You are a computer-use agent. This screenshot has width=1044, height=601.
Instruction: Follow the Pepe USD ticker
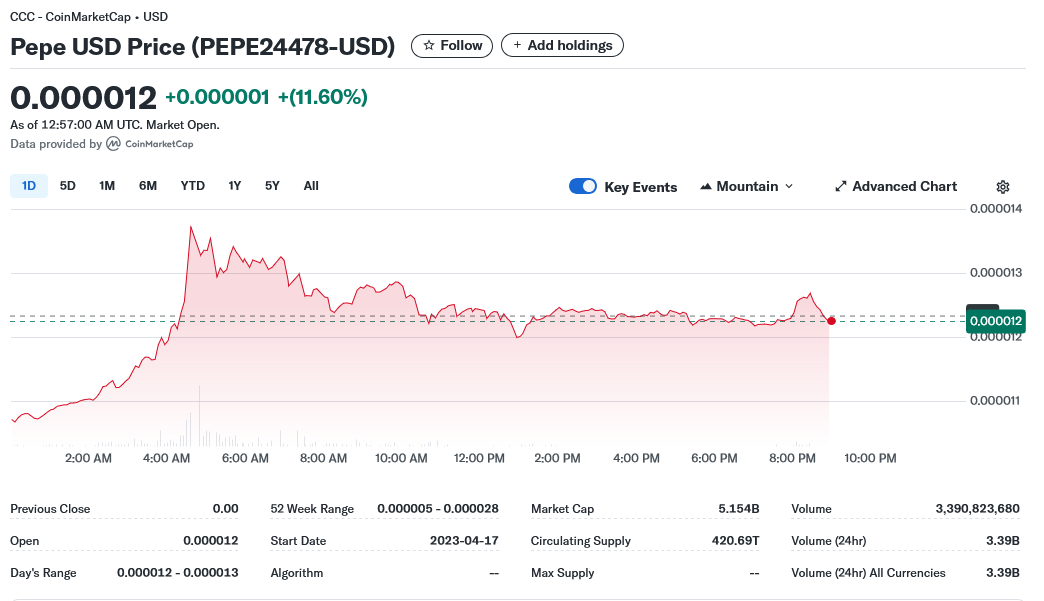pyautogui.click(x=451, y=45)
